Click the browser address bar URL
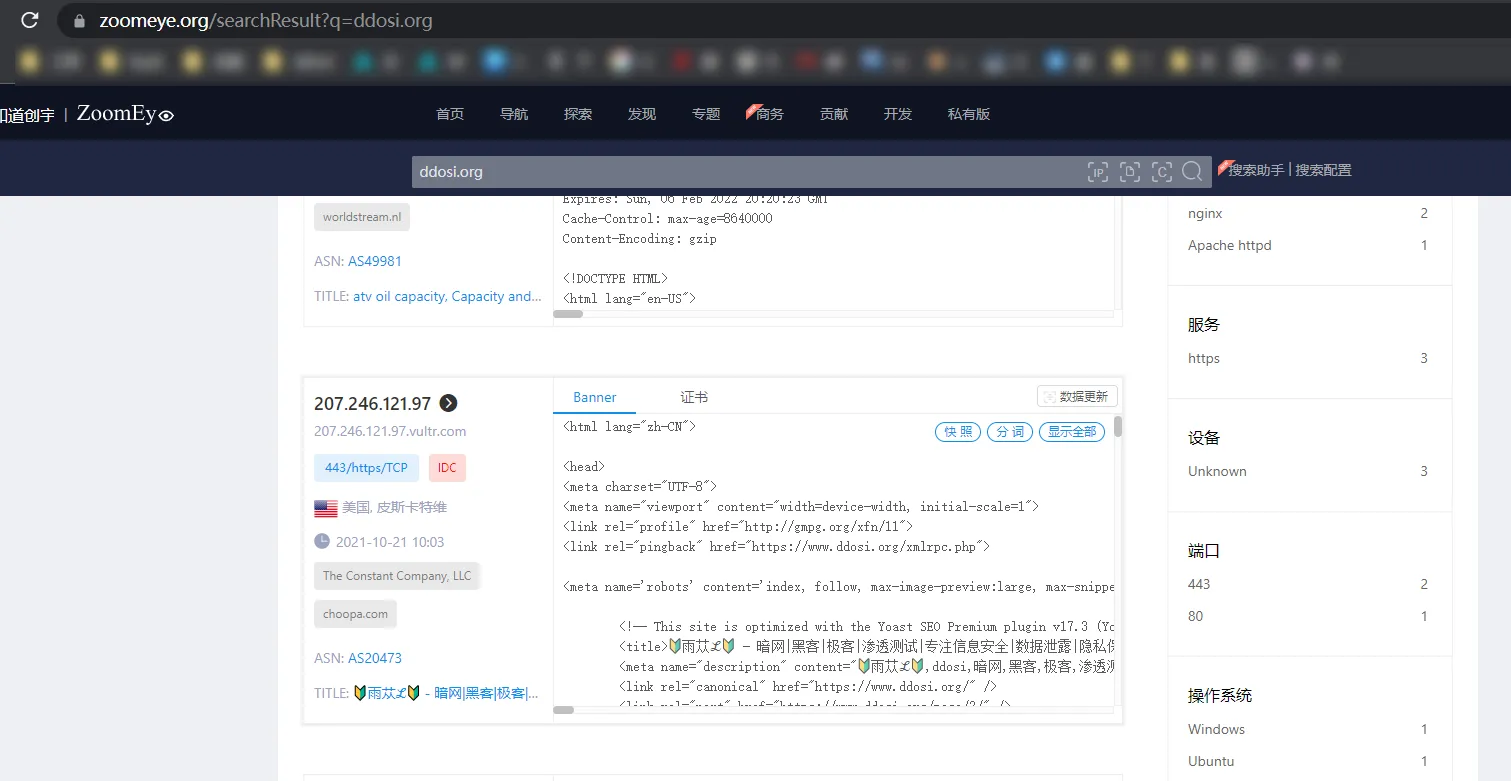Viewport: 1511px width, 781px height. [266, 21]
